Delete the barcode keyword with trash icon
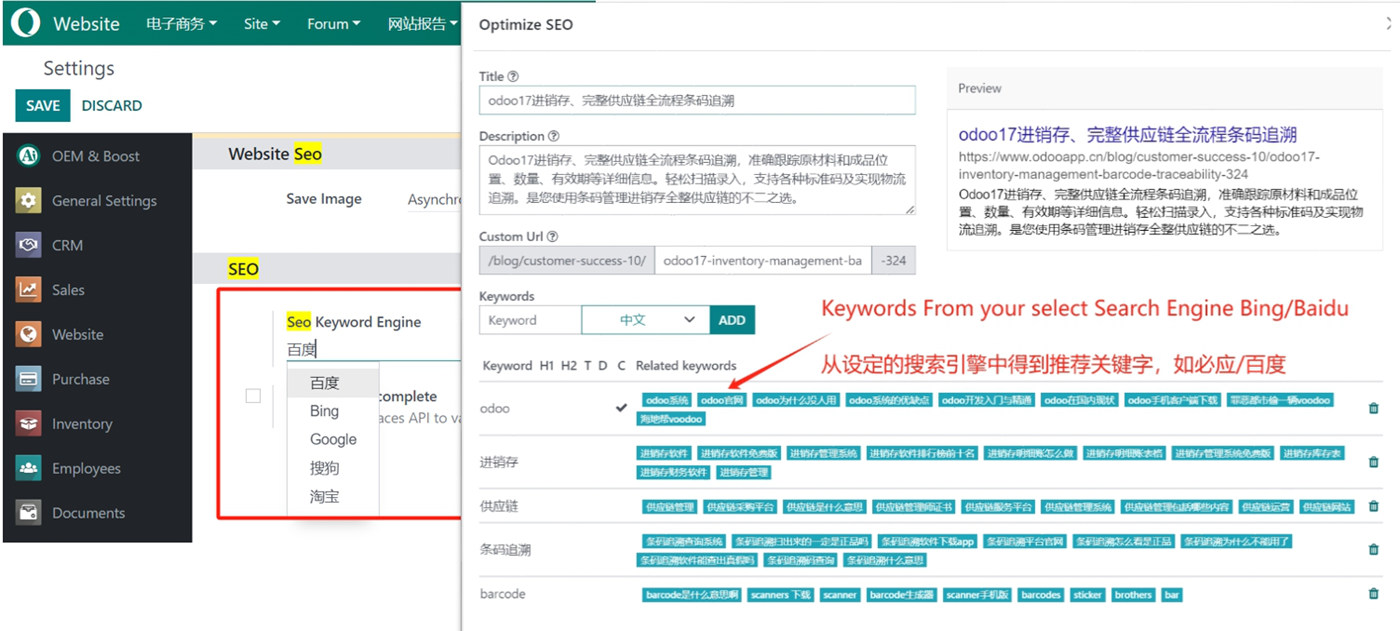The image size is (1400, 631). (1373, 593)
